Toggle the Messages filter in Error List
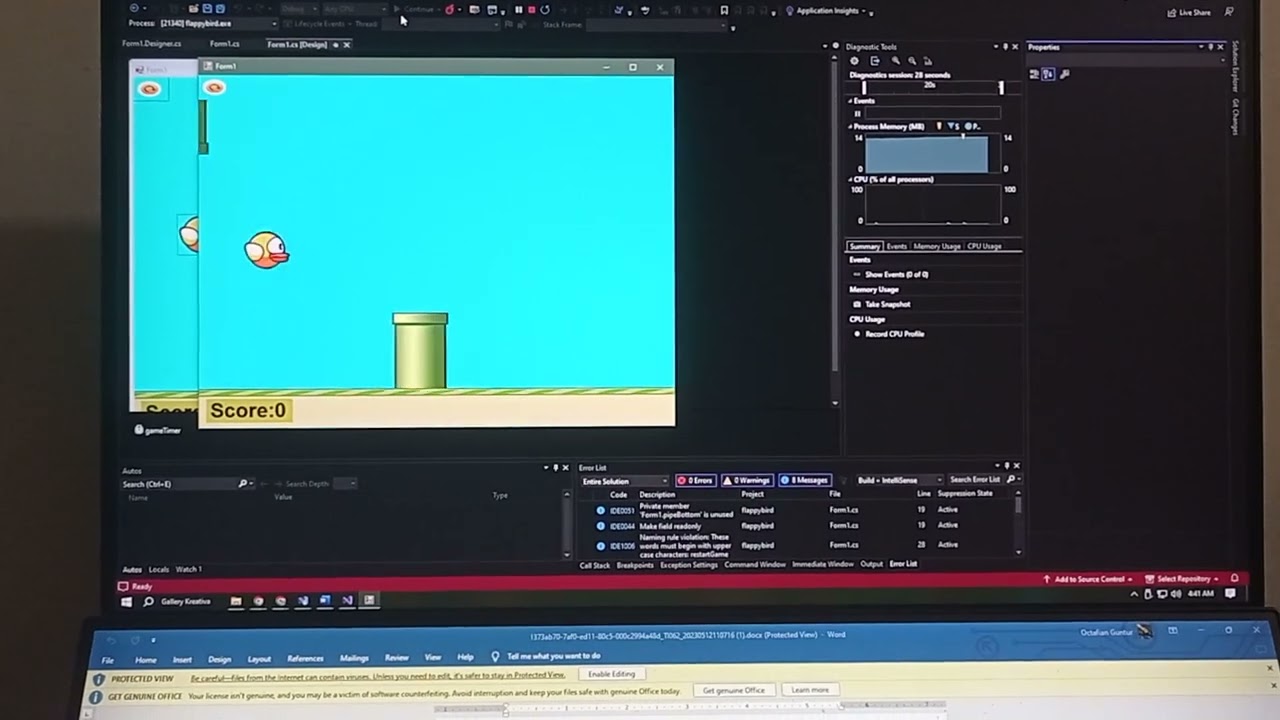1280x720 pixels. click(804, 480)
